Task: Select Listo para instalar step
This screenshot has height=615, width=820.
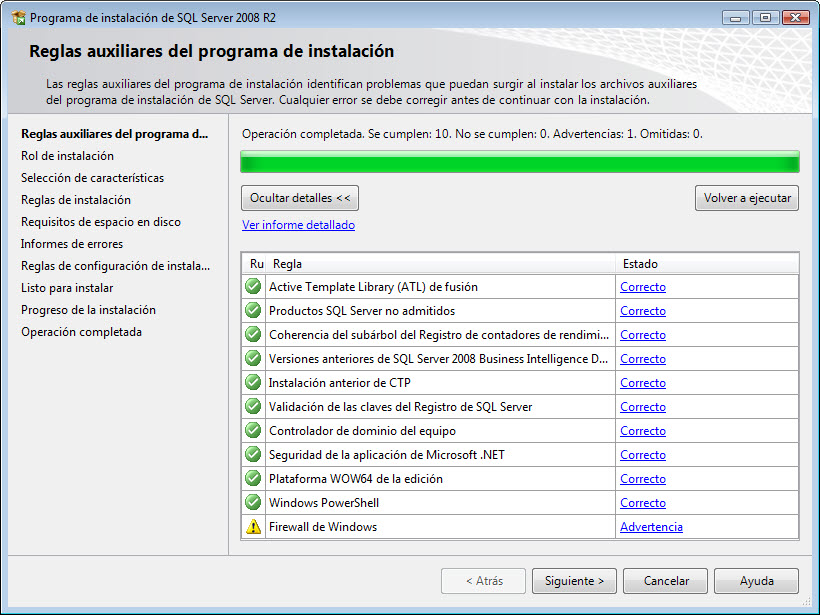Action: click(67, 288)
